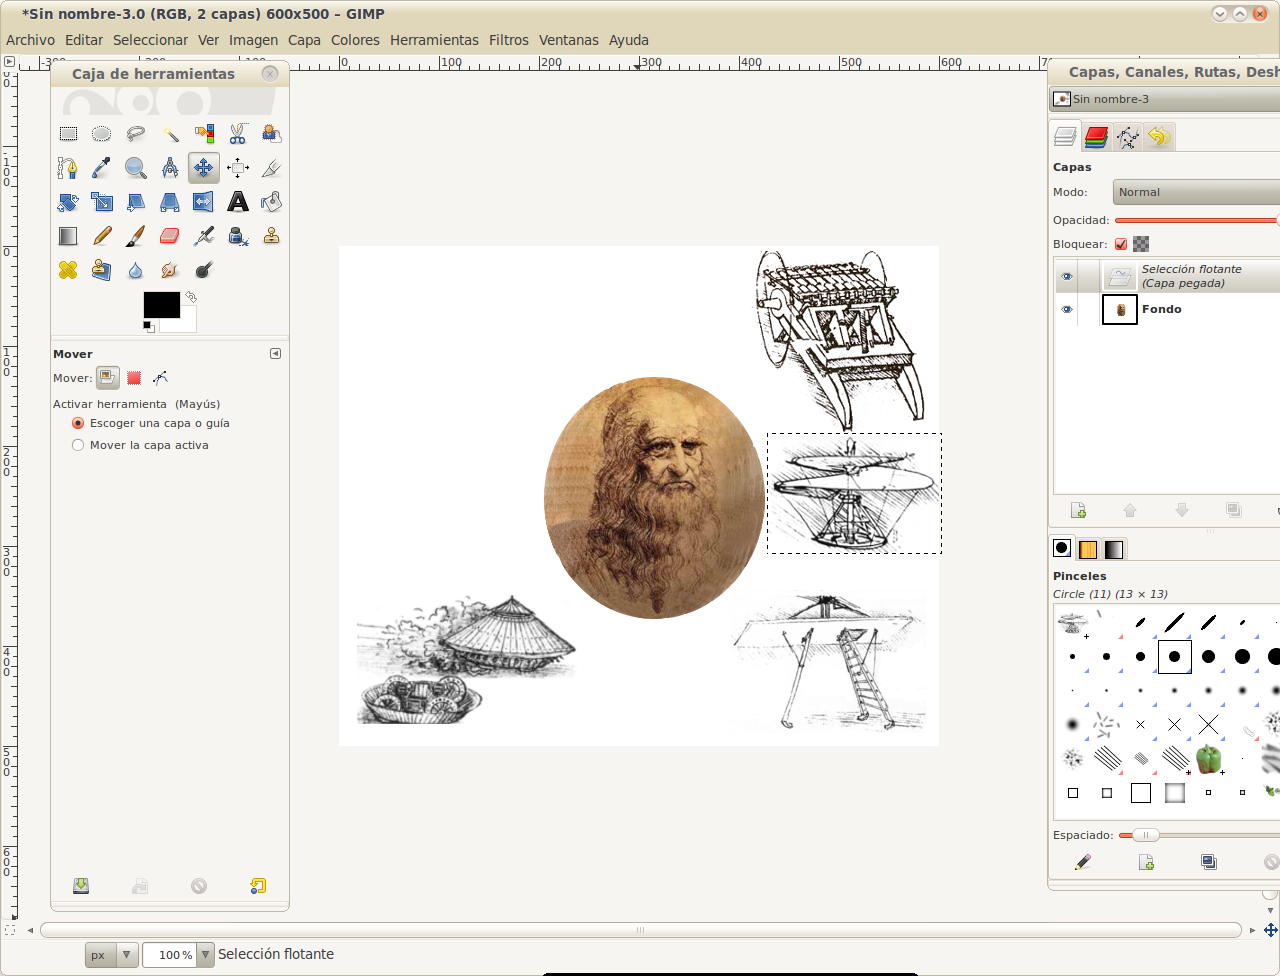The image size is (1280, 976).
Task: Hide the Fondo layer
Action: (1066, 309)
